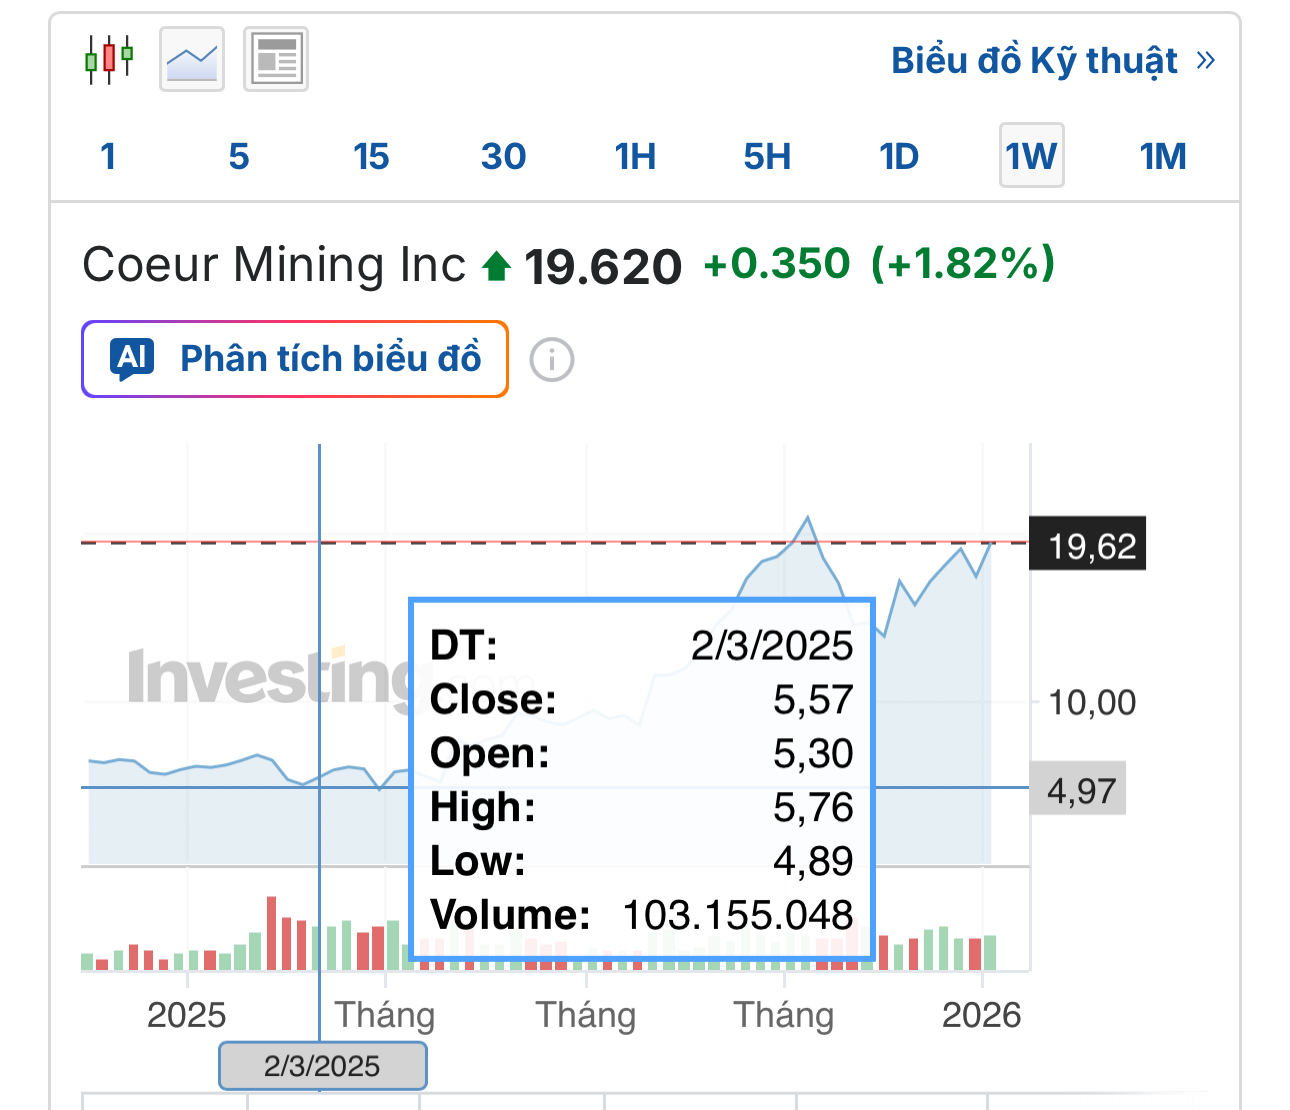
Task: Switch to candlestick chart view
Action: tap(109, 60)
